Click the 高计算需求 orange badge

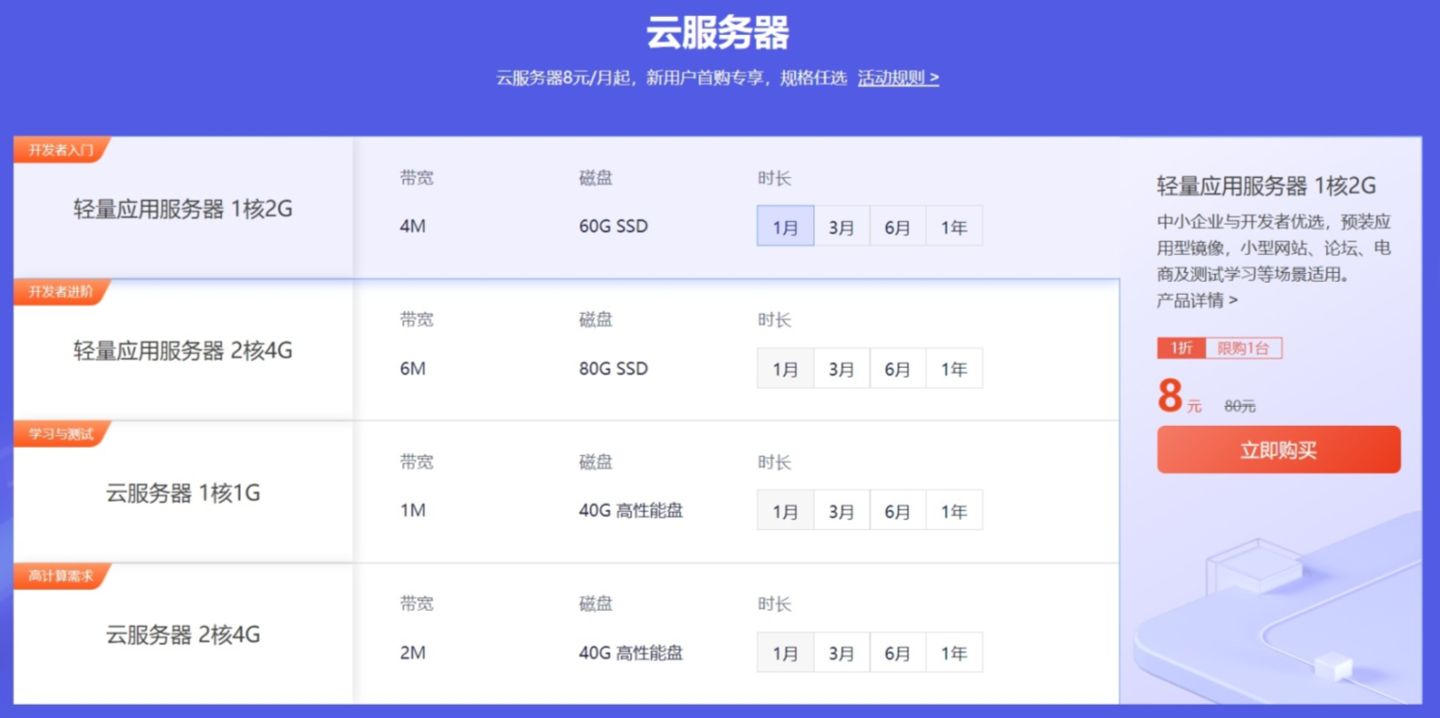(x=60, y=577)
